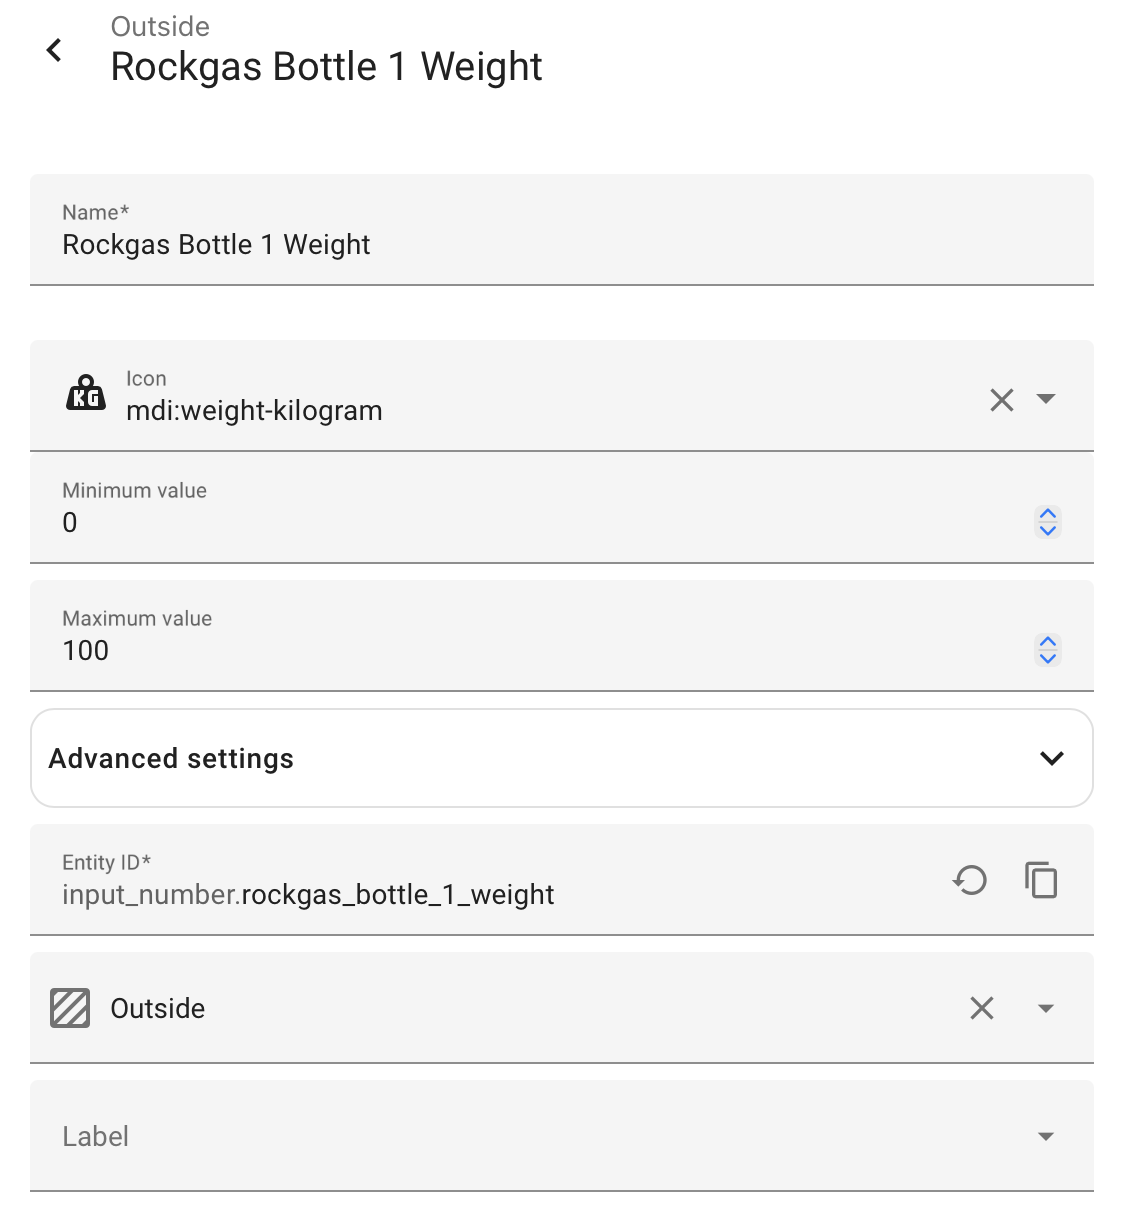Click into the Minimum value field
The width and height of the screenshot is (1128, 1212).
pyautogui.click(x=530, y=508)
